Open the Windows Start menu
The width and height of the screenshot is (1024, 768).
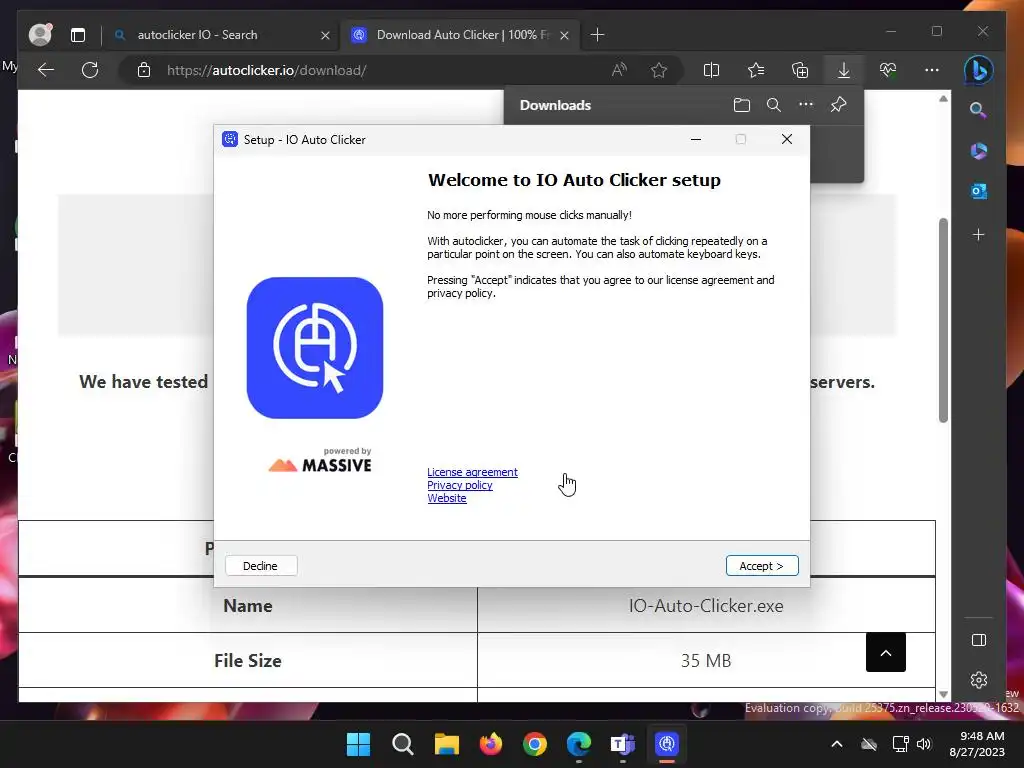pyautogui.click(x=358, y=744)
